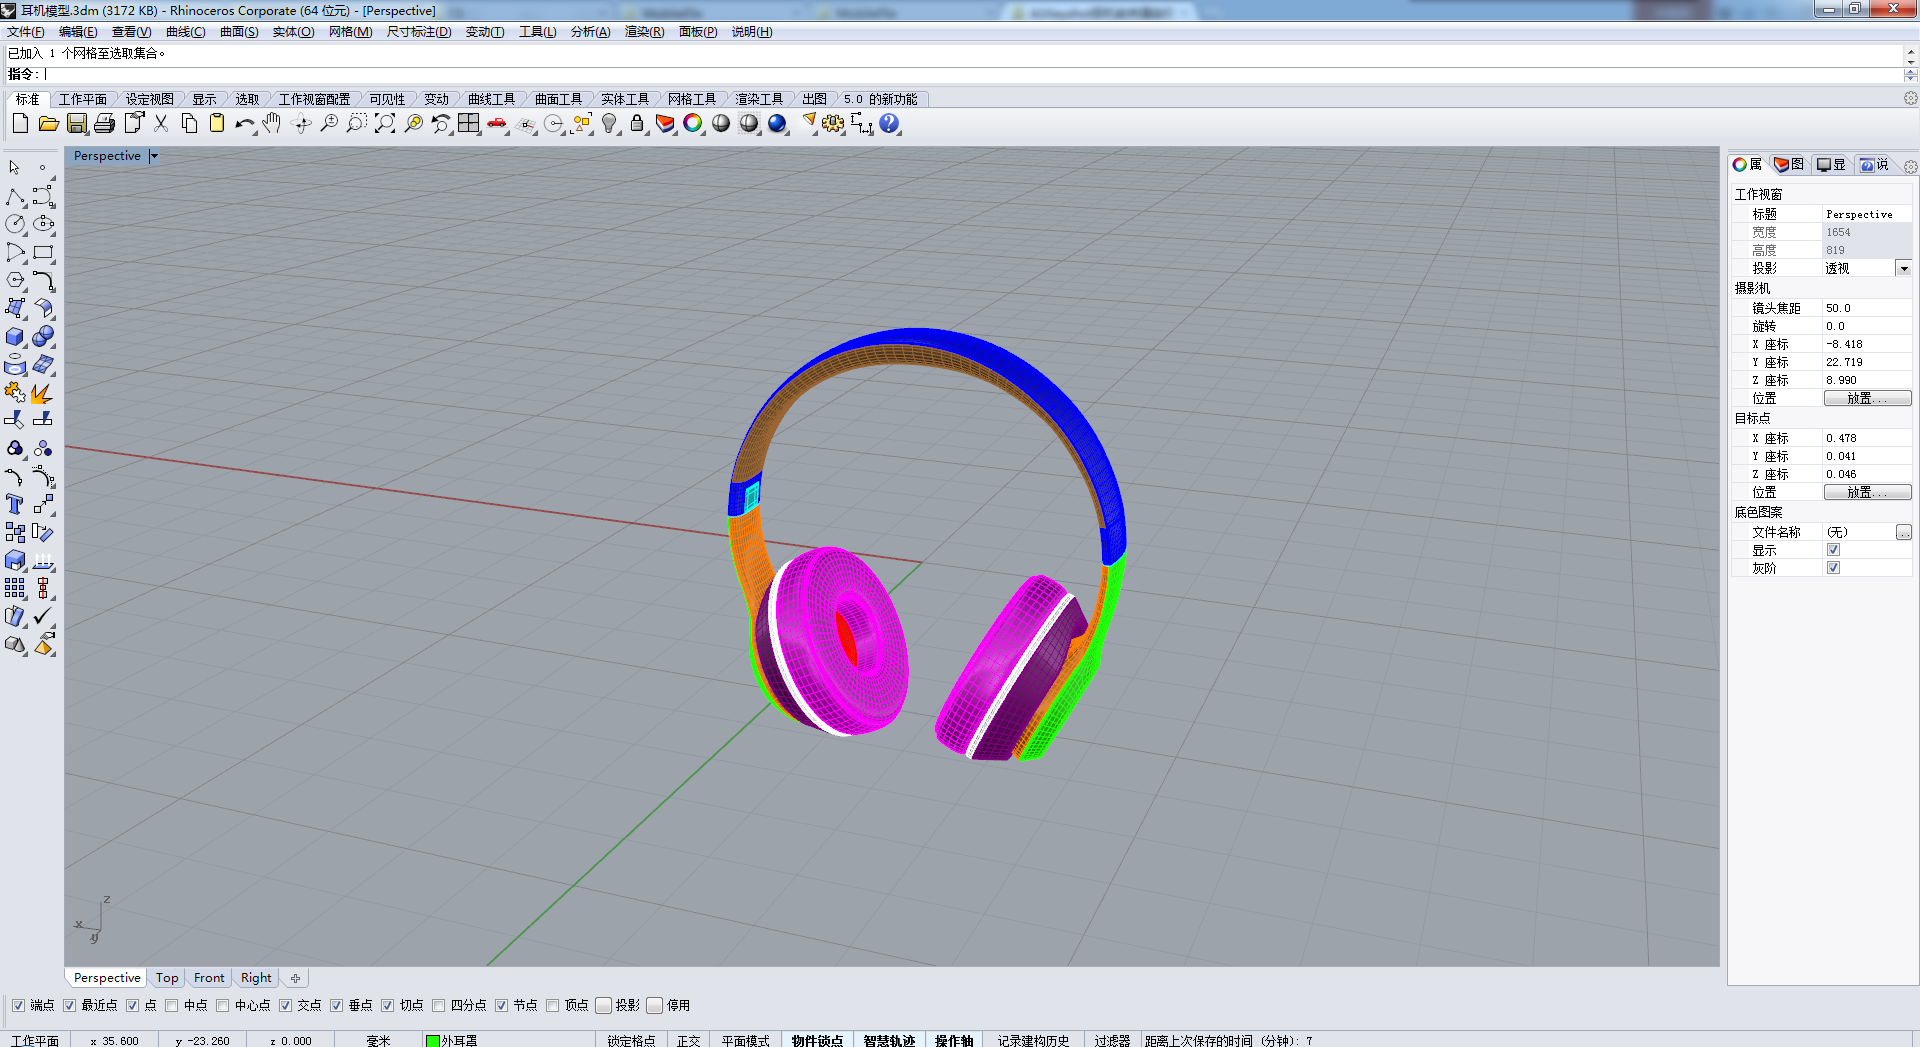Toggle 智慧轨迹 in status bar
Viewport: 1920px width, 1047px height.
pyautogui.click(x=889, y=1040)
